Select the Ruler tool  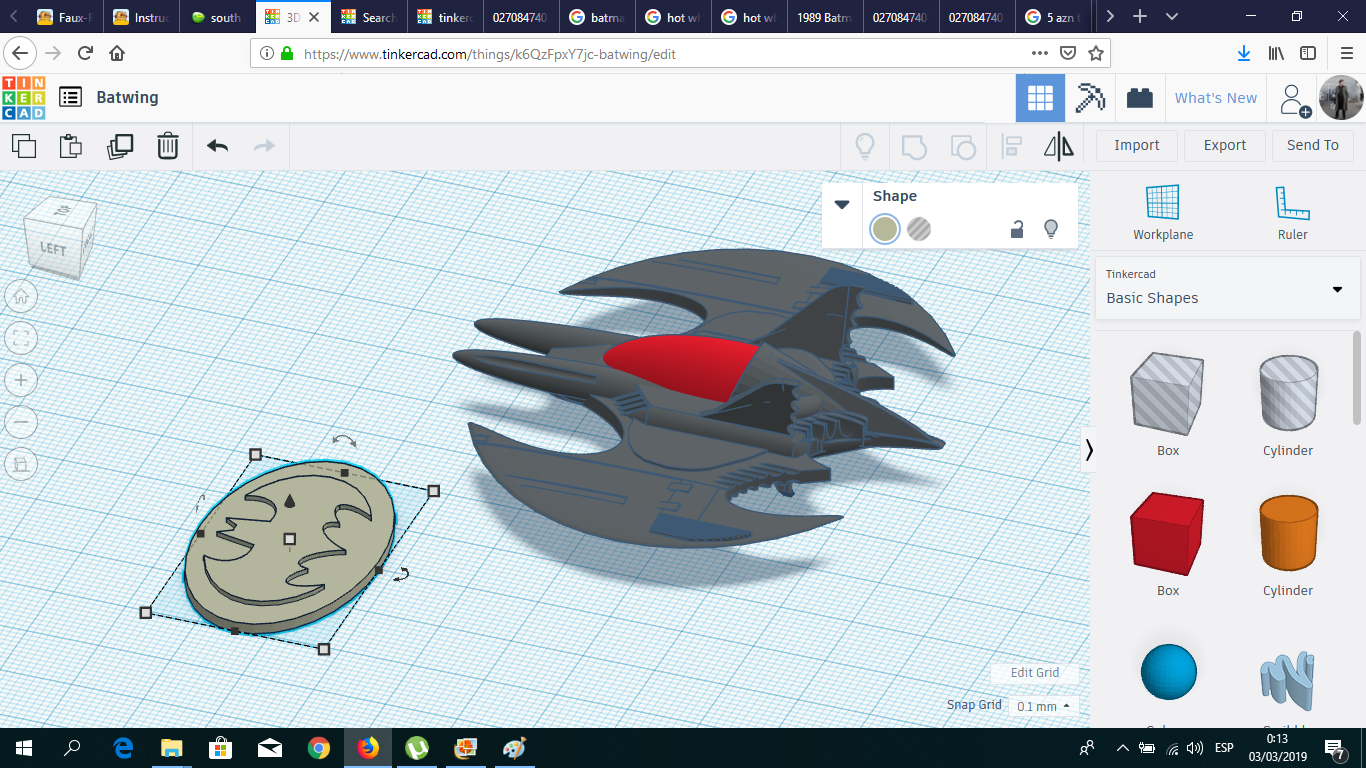point(1292,213)
